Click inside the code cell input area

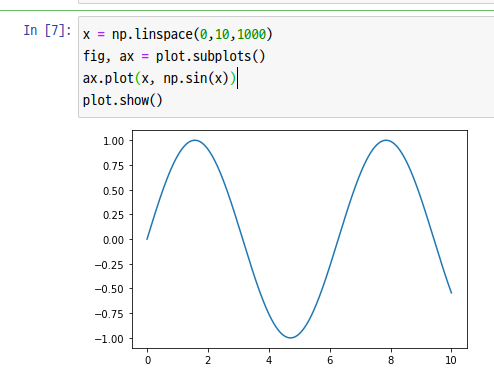point(286,67)
